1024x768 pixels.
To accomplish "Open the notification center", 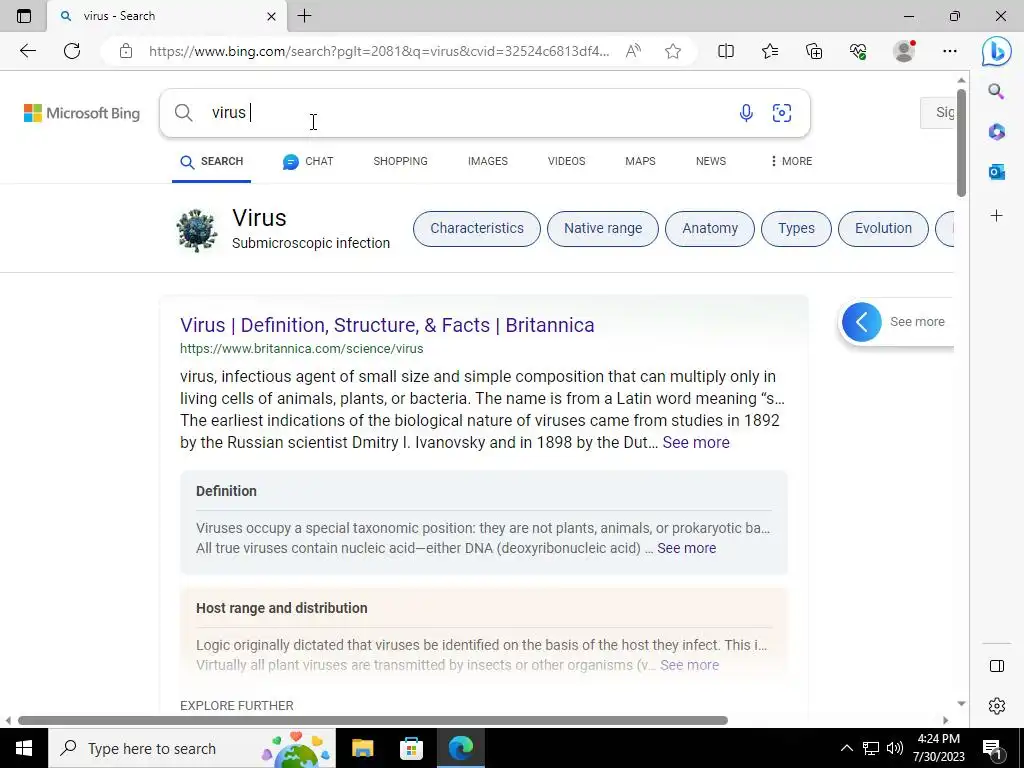I will pyautogui.click(x=993, y=748).
